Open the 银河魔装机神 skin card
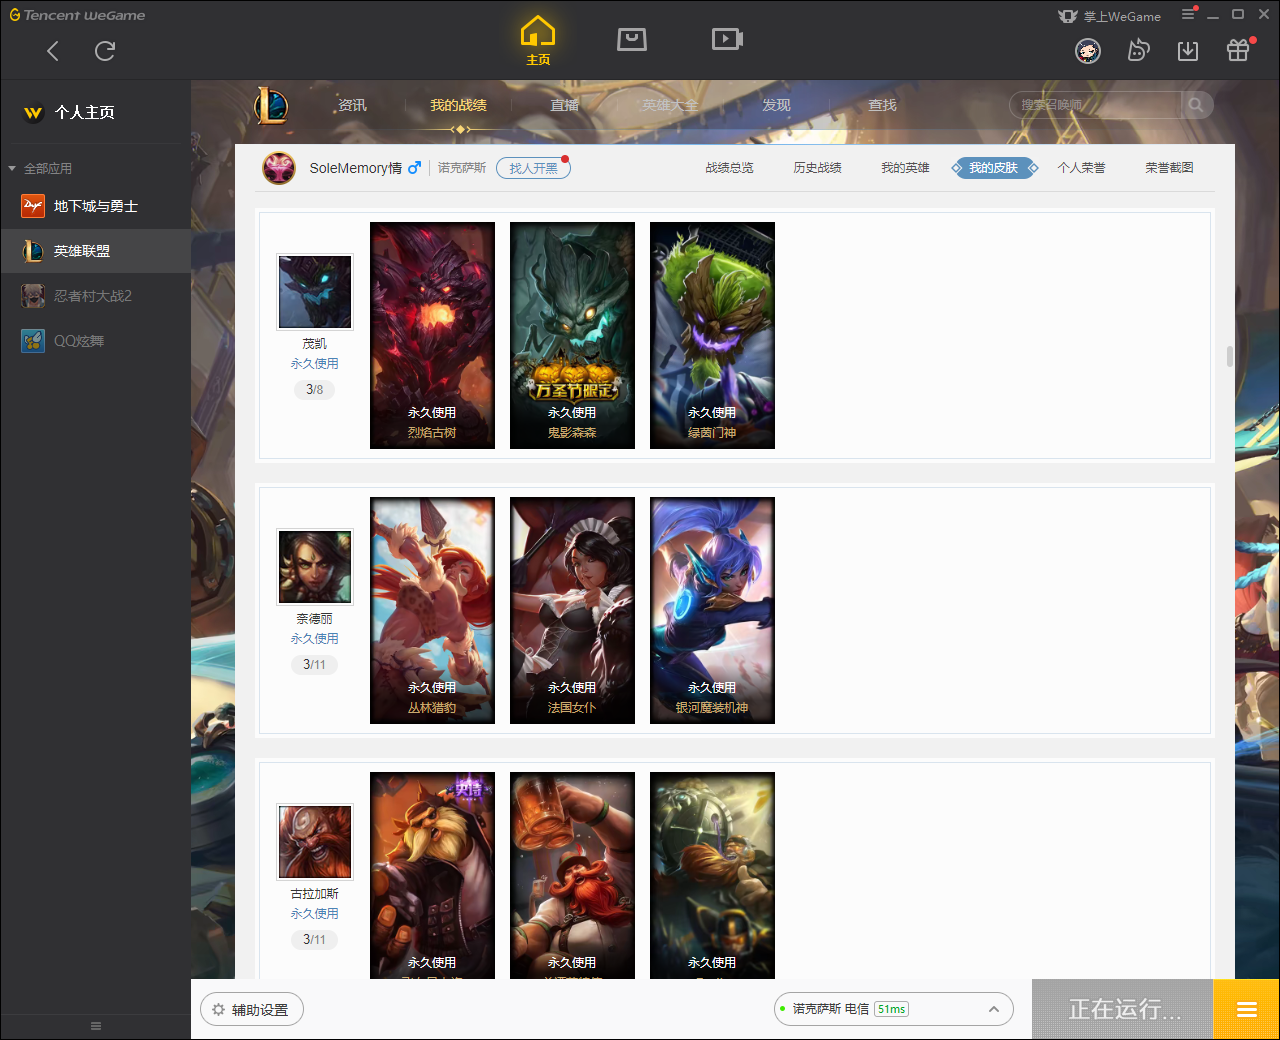 coord(712,610)
